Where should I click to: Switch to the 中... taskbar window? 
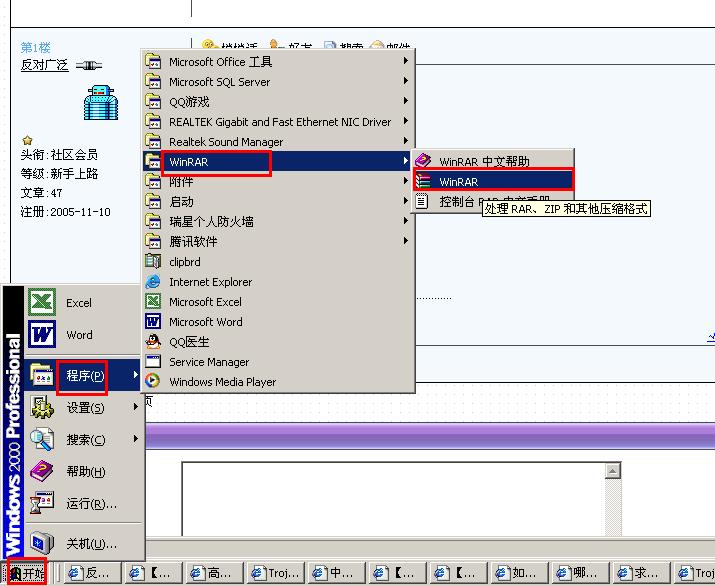pyautogui.click(x=337, y=573)
